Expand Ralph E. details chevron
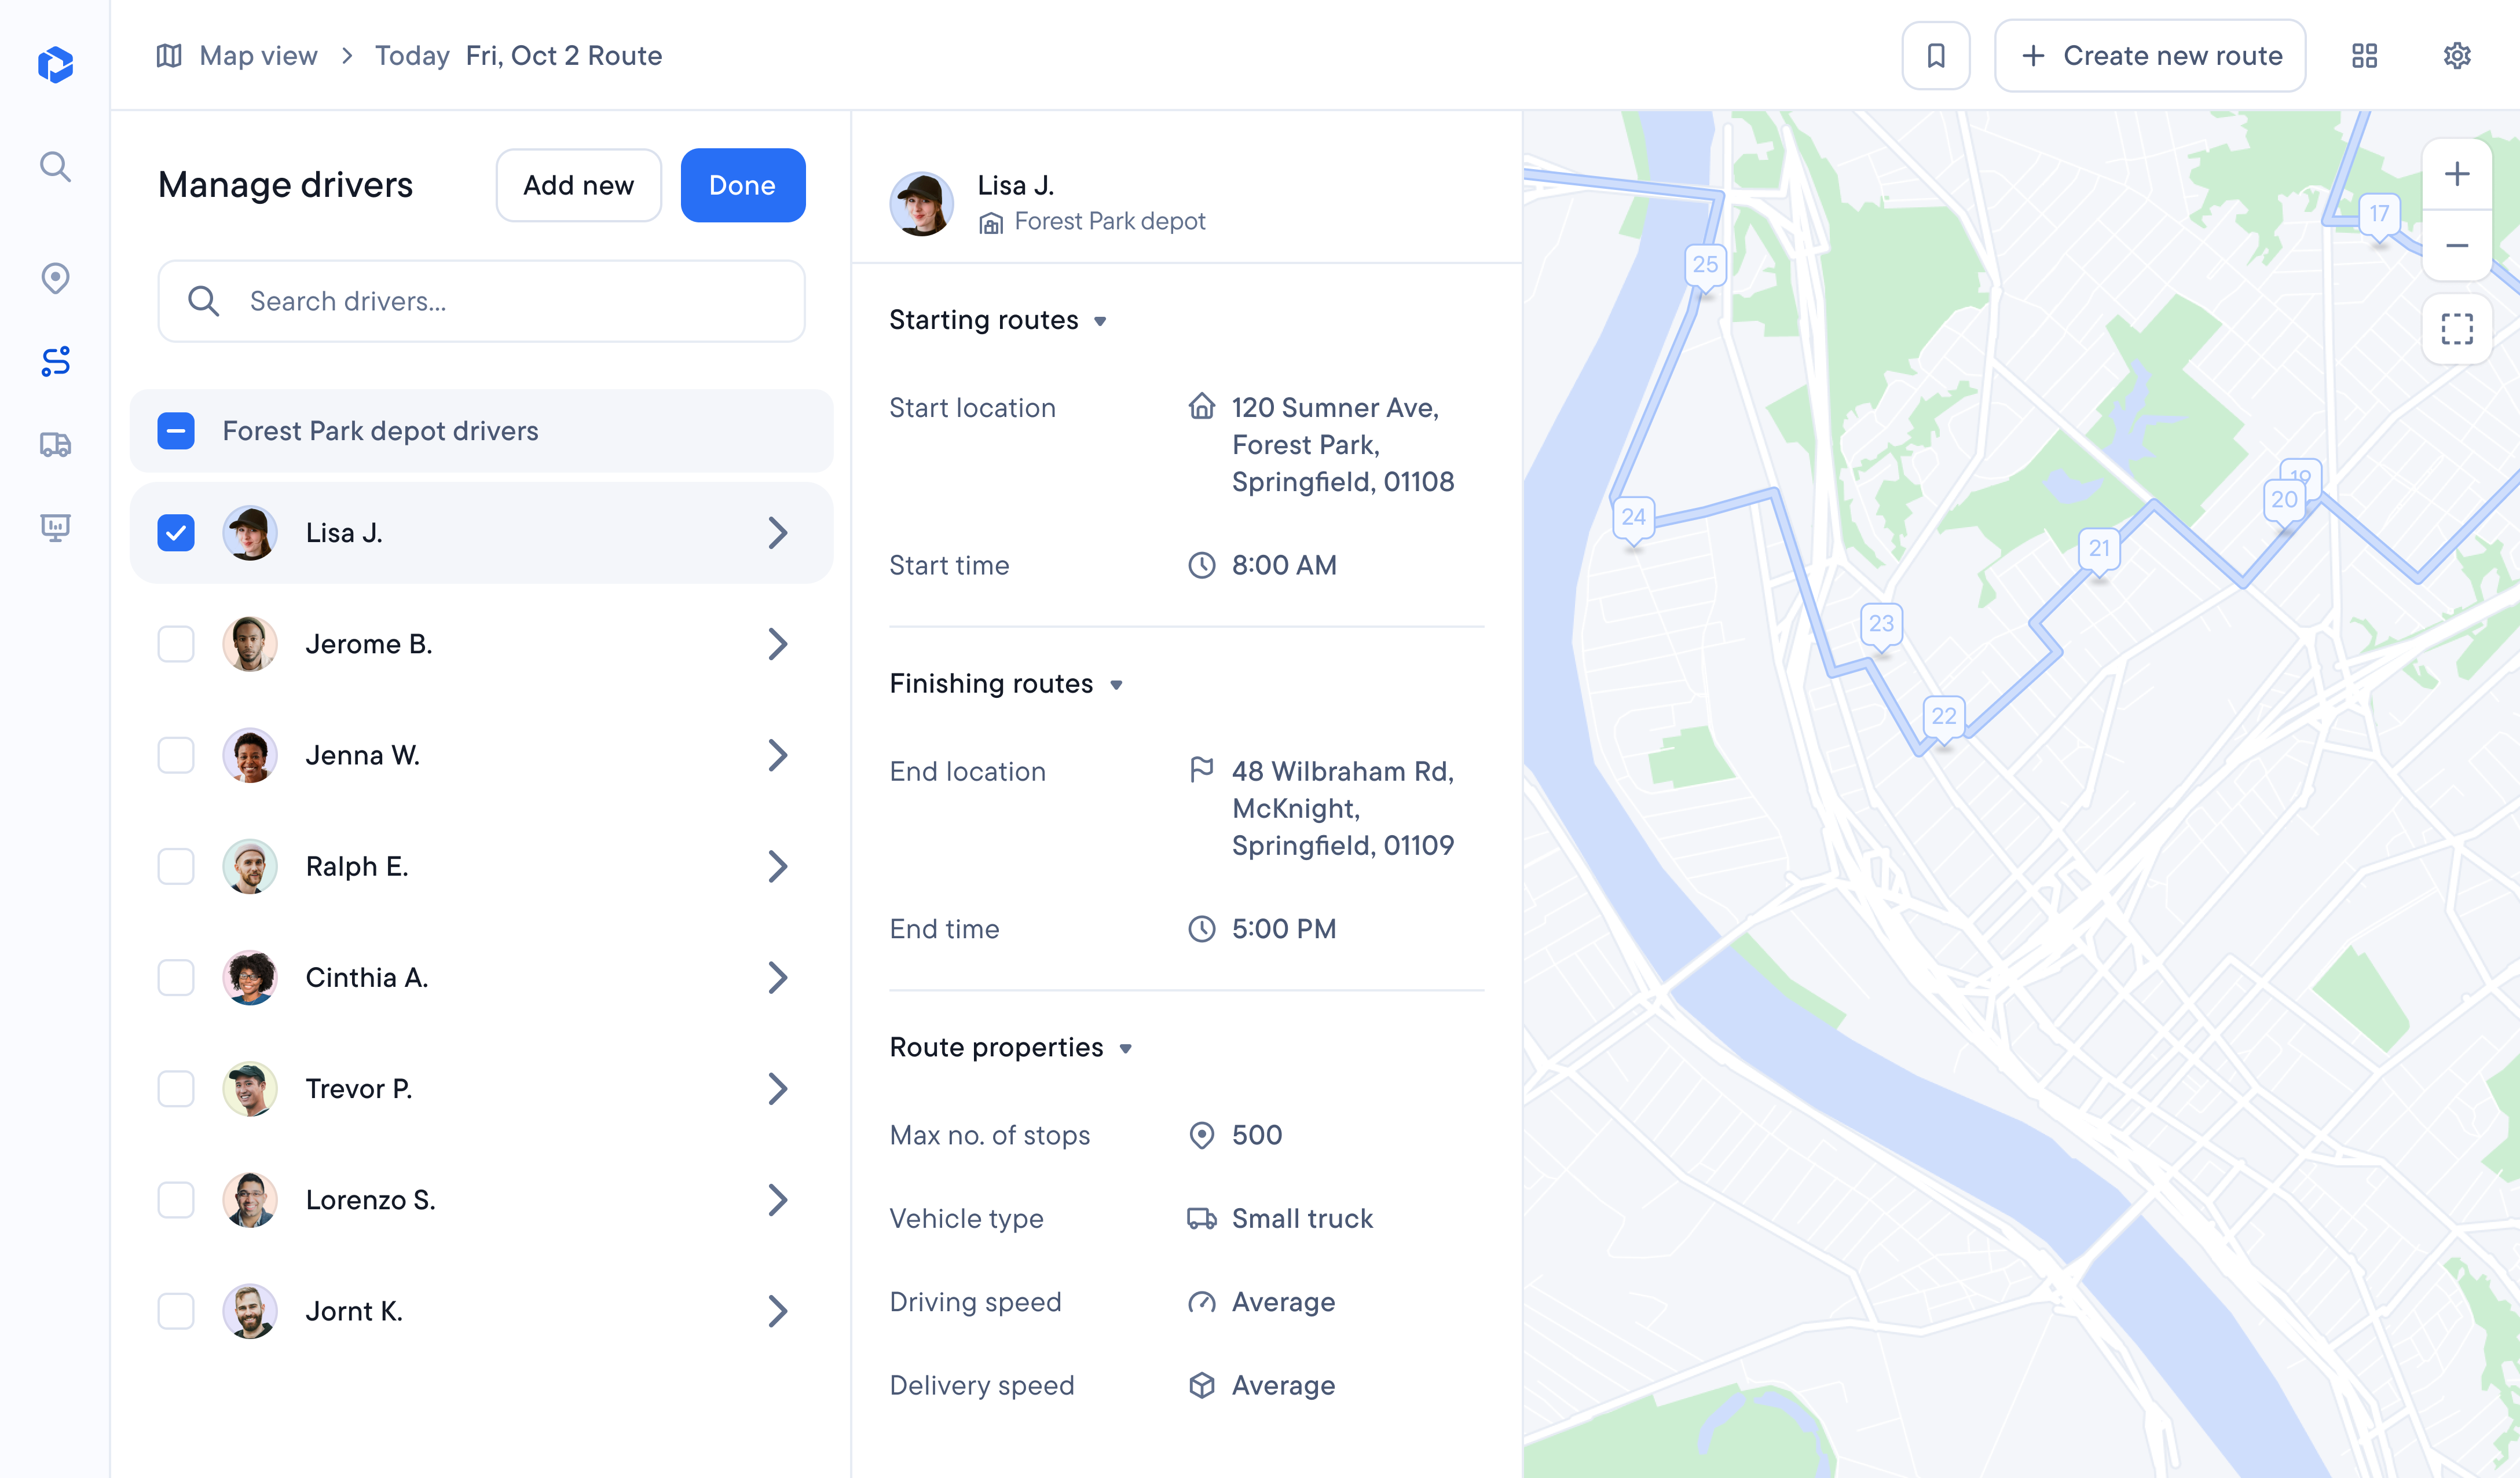Viewport: 2520px width, 1478px height. [778, 866]
